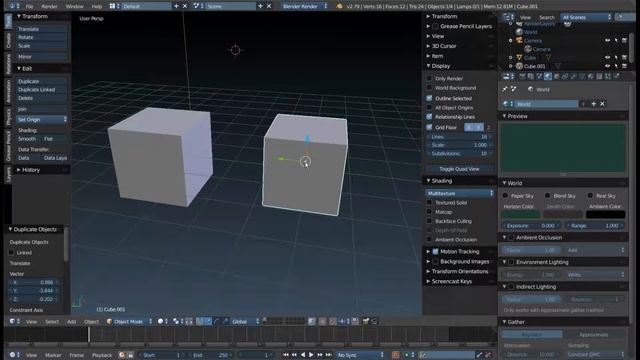Open the pivot point selector in the 3D header
This screenshot has height=360, width=640.
click(x=178, y=322)
